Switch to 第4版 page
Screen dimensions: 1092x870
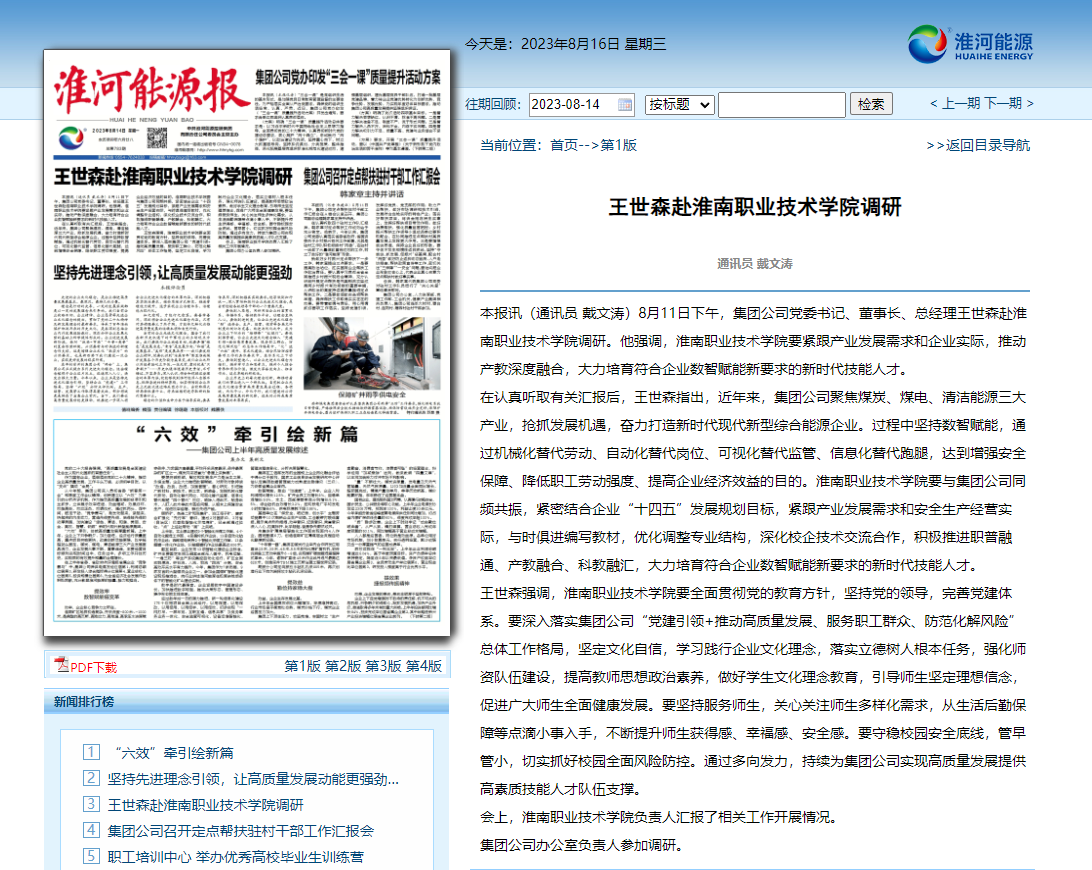[x=423, y=666]
